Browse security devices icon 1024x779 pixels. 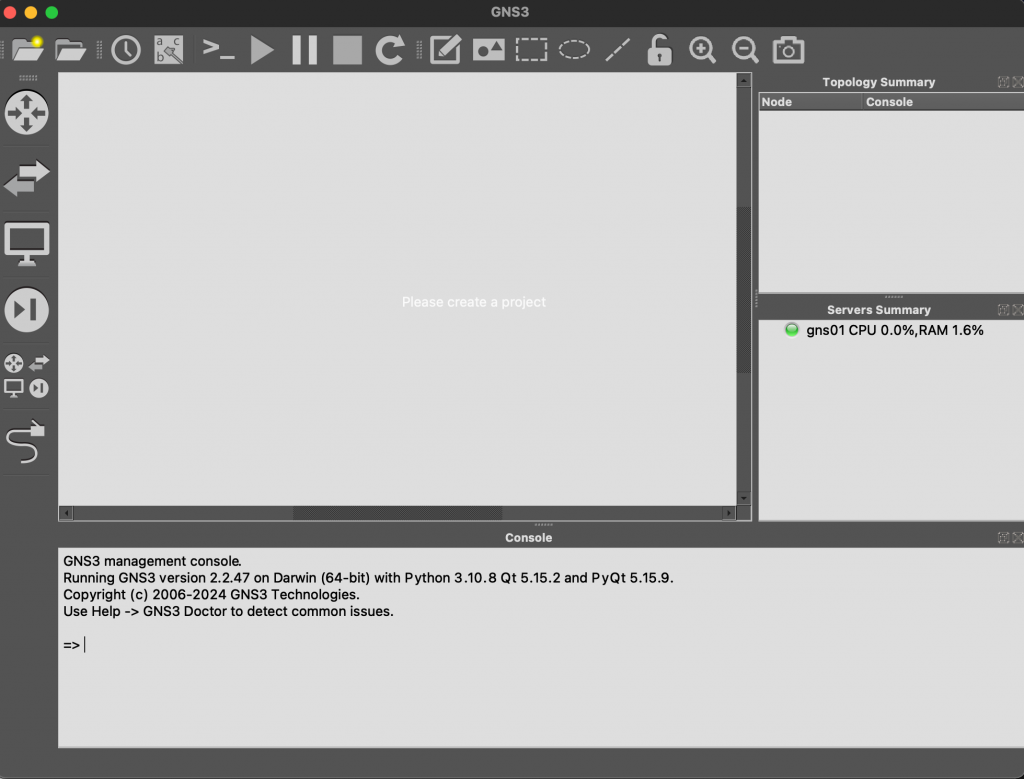27,310
